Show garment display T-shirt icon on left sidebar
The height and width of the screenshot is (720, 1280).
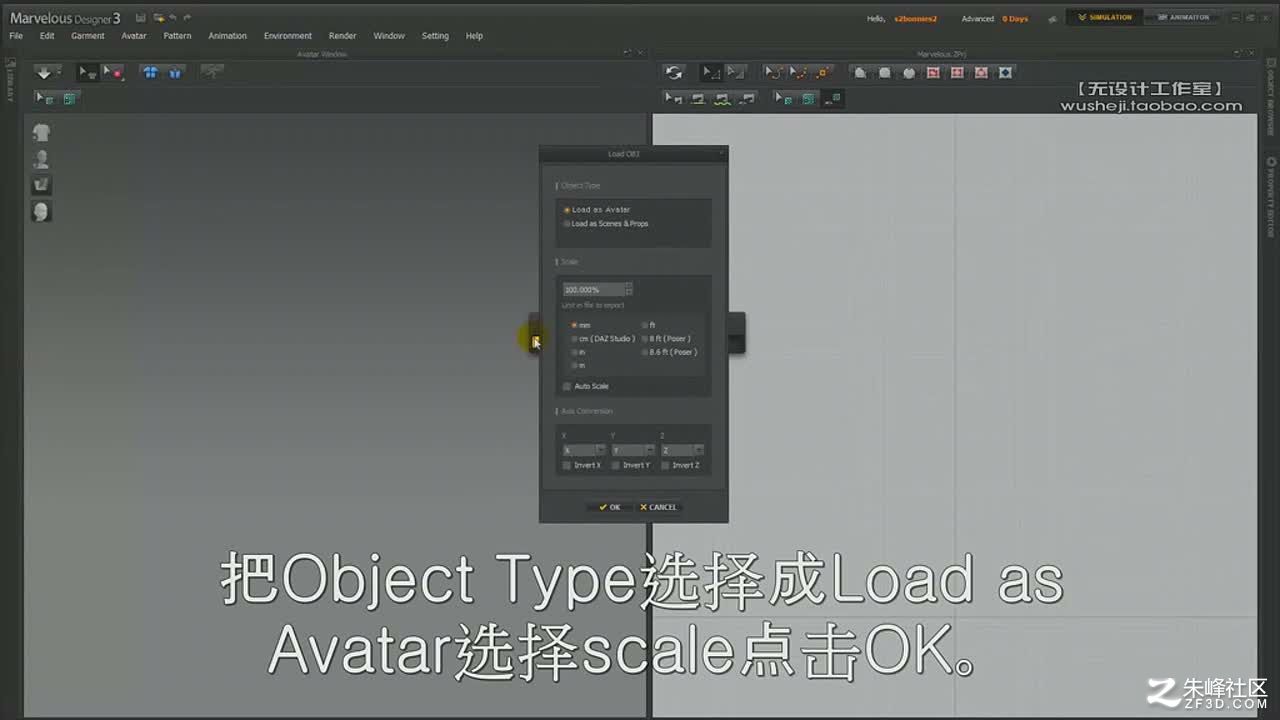coord(41,132)
